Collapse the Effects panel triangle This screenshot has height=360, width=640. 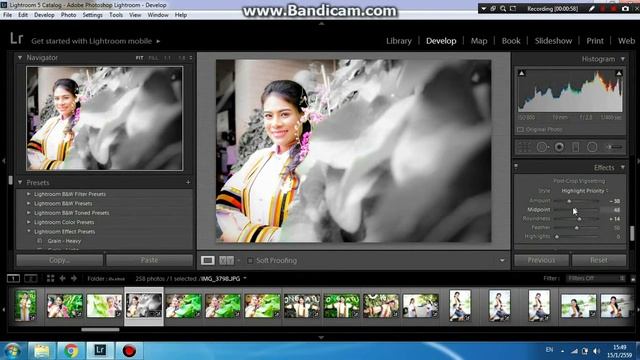click(x=623, y=167)
